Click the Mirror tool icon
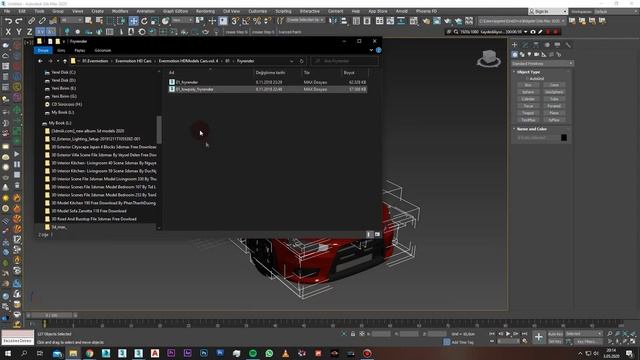Screen dimensions: 640x360 [x=333, y=21]
